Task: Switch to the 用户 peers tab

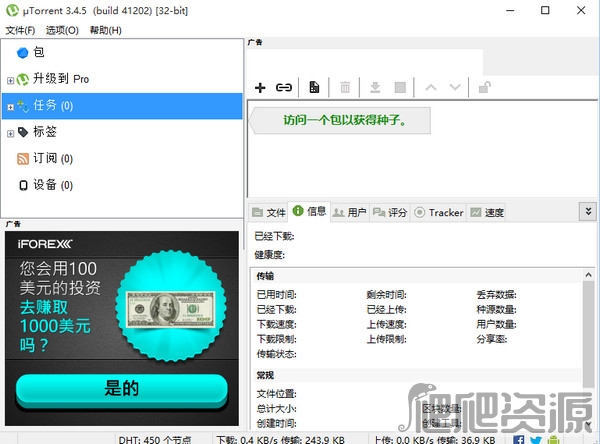Action: coord(350,212)
